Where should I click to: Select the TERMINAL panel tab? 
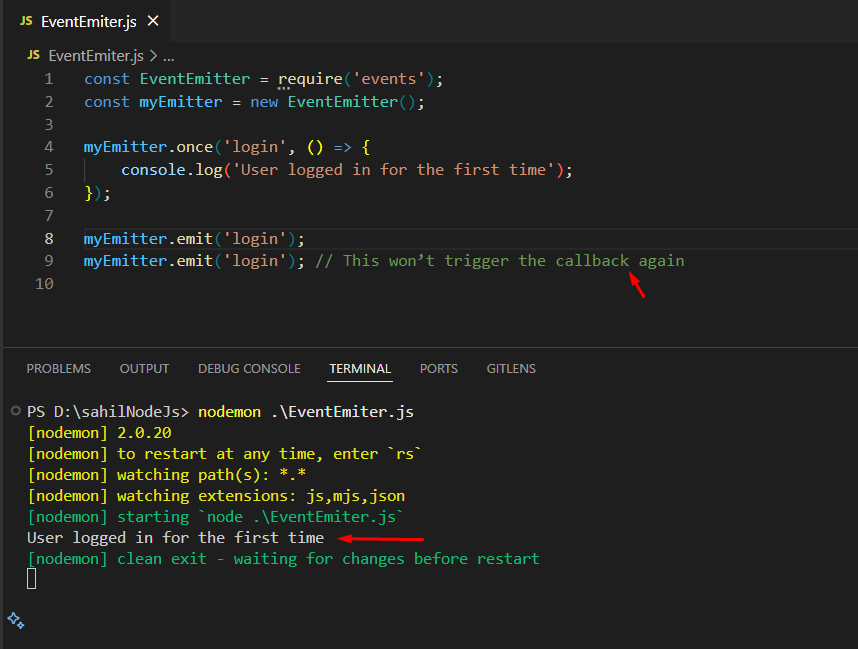pos(360,369)
